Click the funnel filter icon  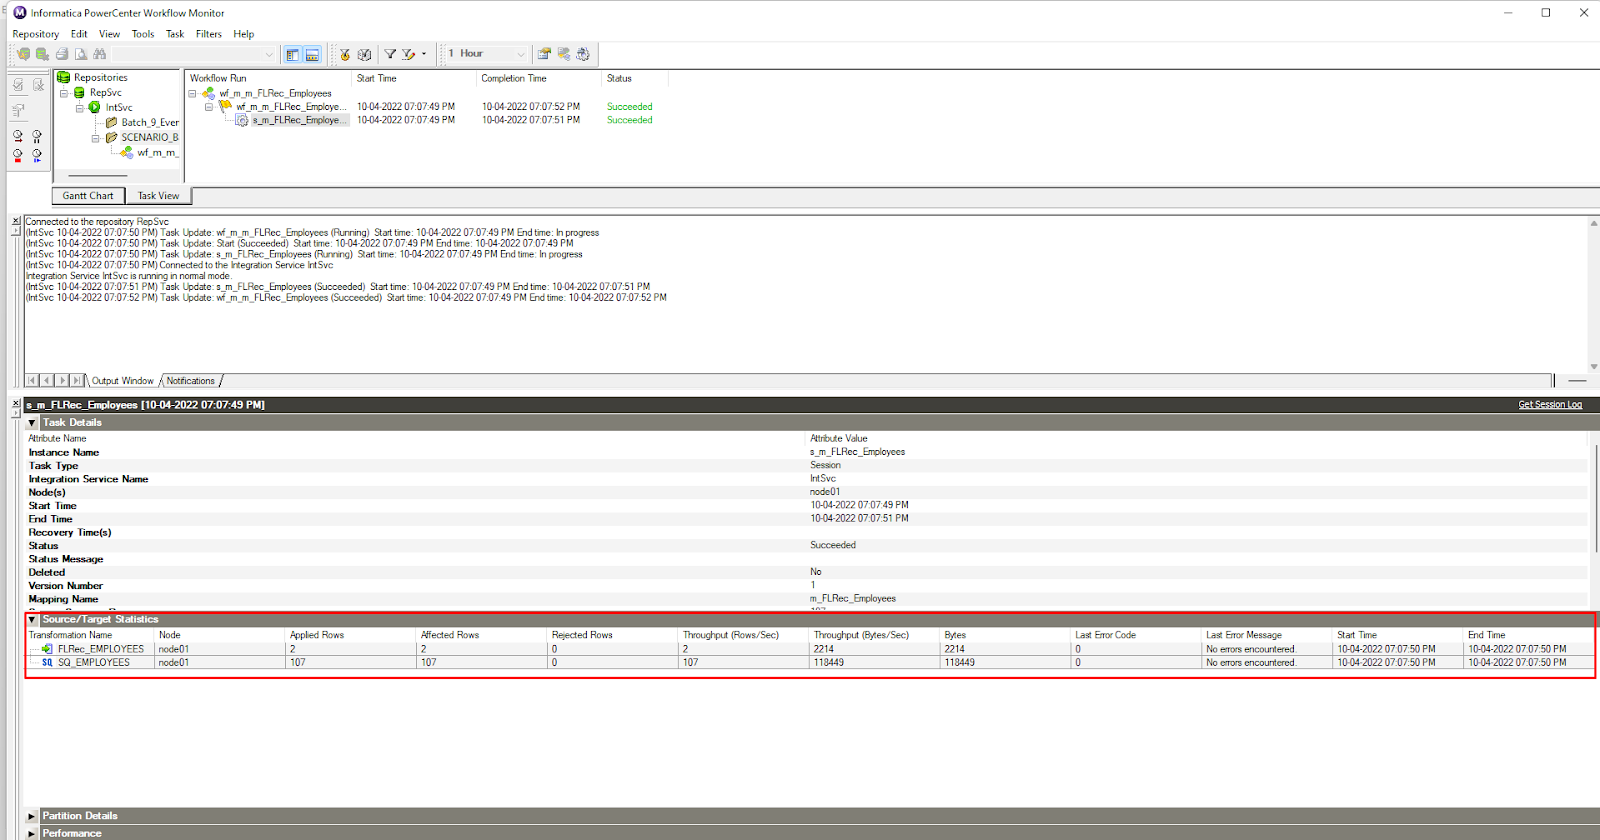point(391,54)
